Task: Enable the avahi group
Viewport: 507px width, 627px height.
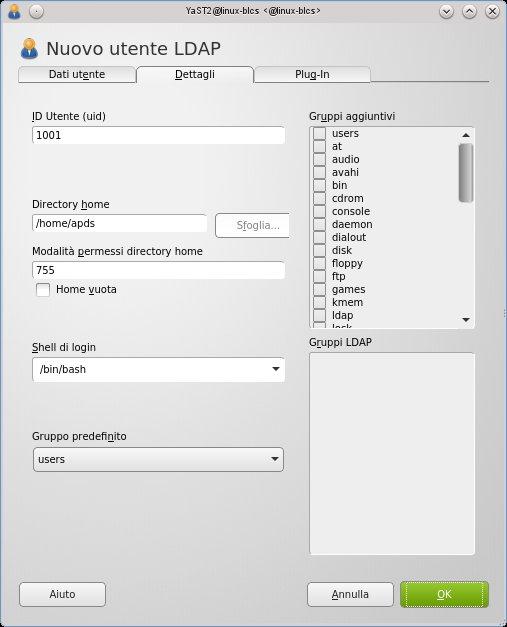Action: pyautogui.click(x=319, y=172)
